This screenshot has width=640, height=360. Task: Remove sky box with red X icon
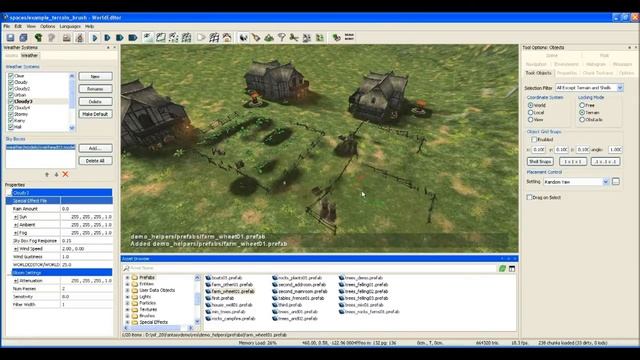[65, 174]
